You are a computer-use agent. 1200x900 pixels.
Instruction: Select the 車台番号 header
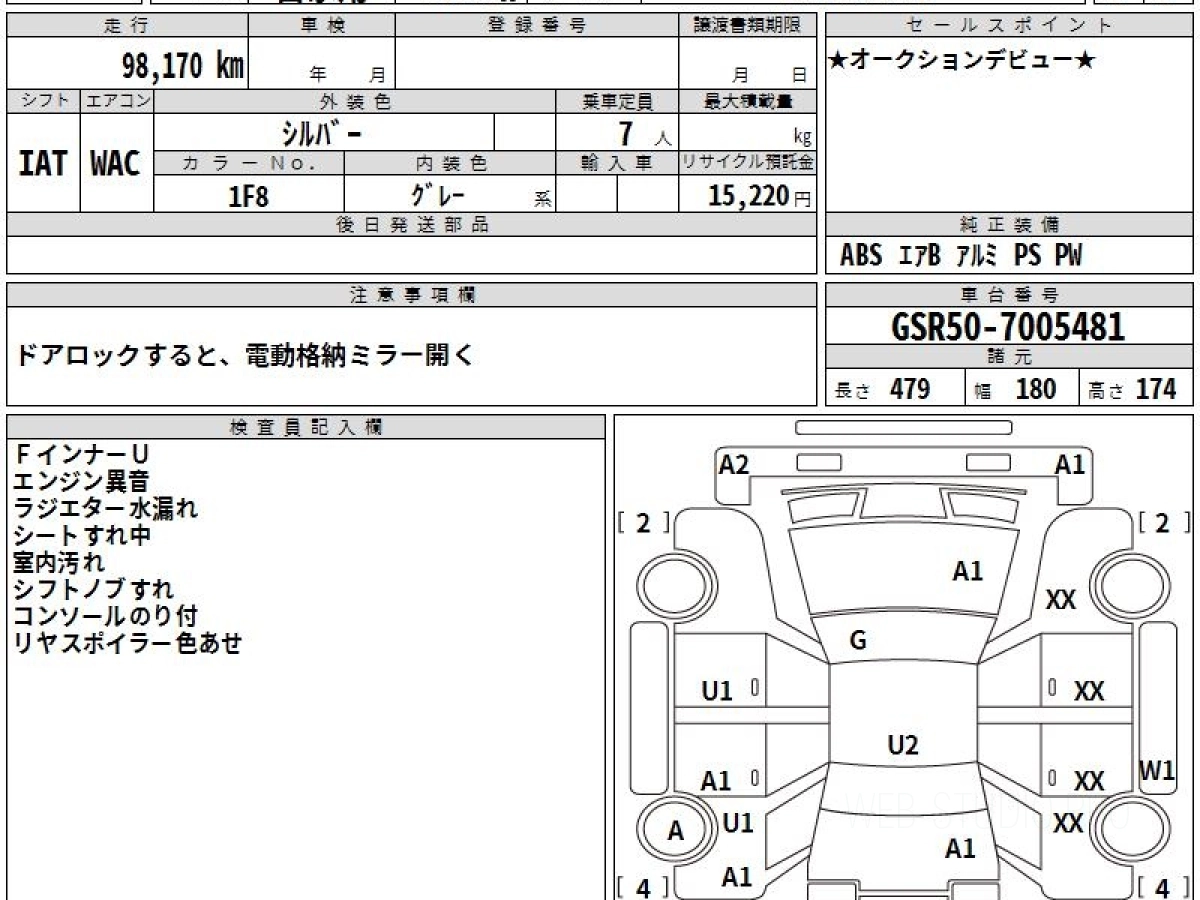coord(1010,295)
